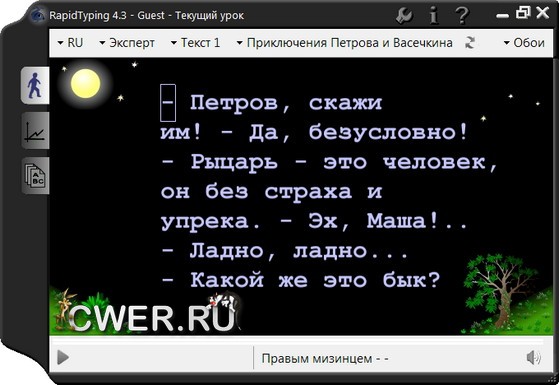This screenshot has height=385, width=559.
Task: Click the RapidTyping app icon in title bar
Action: (x=37, y=15)
